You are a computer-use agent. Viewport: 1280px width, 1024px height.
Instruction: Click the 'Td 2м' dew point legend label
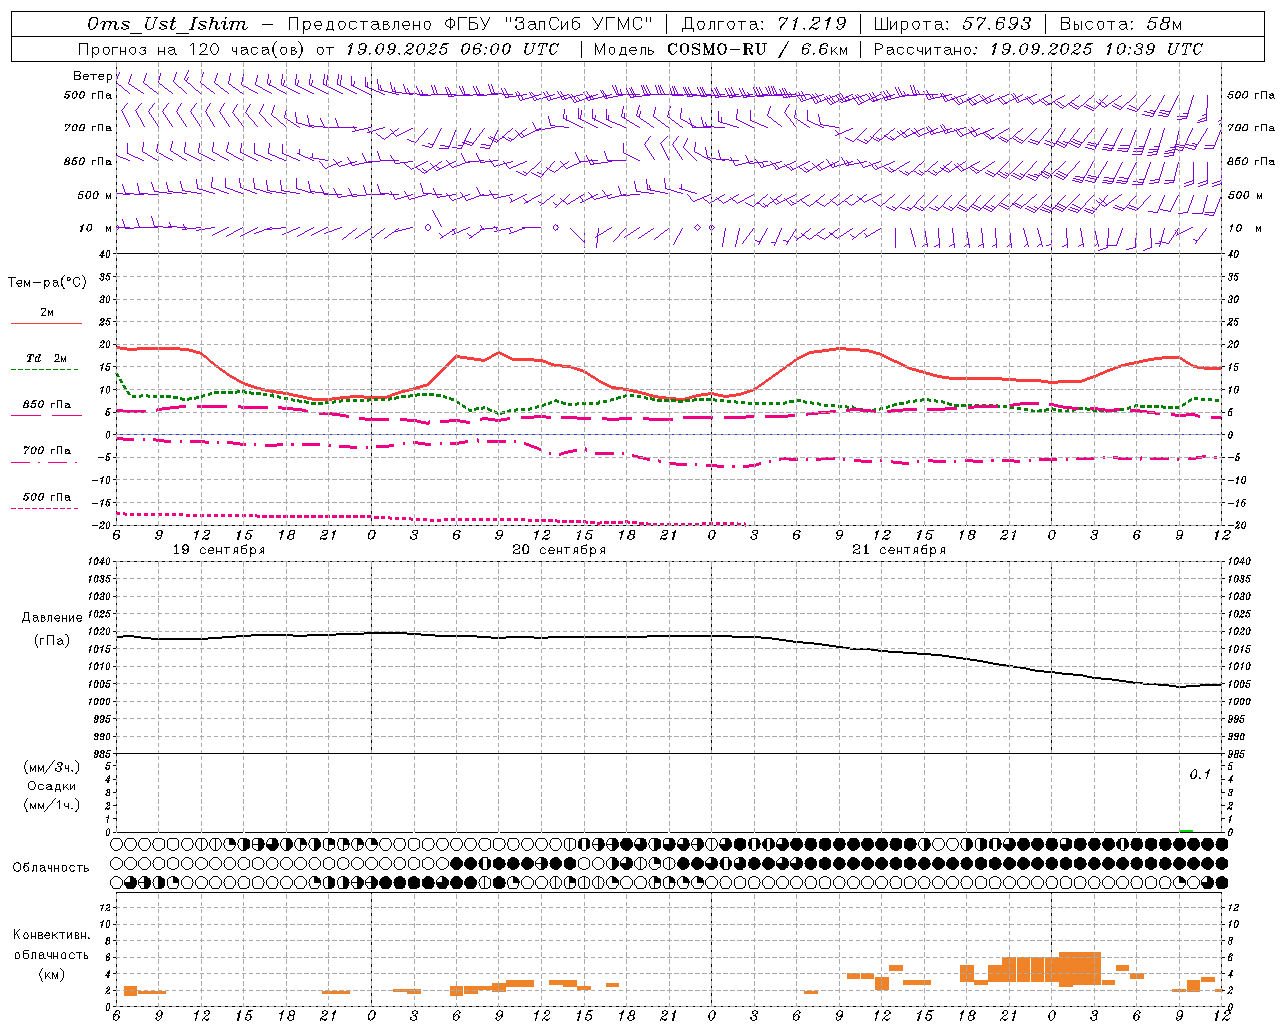(x=47, y=358)
